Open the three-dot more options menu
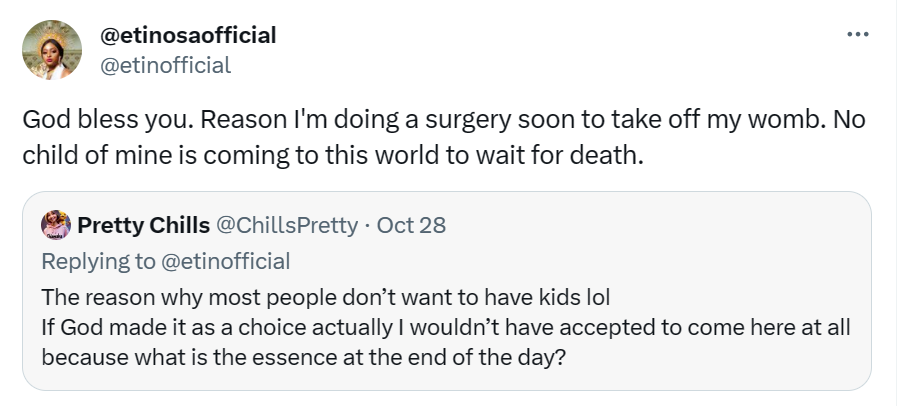The image size is (897, 406). tap(857, 35)
